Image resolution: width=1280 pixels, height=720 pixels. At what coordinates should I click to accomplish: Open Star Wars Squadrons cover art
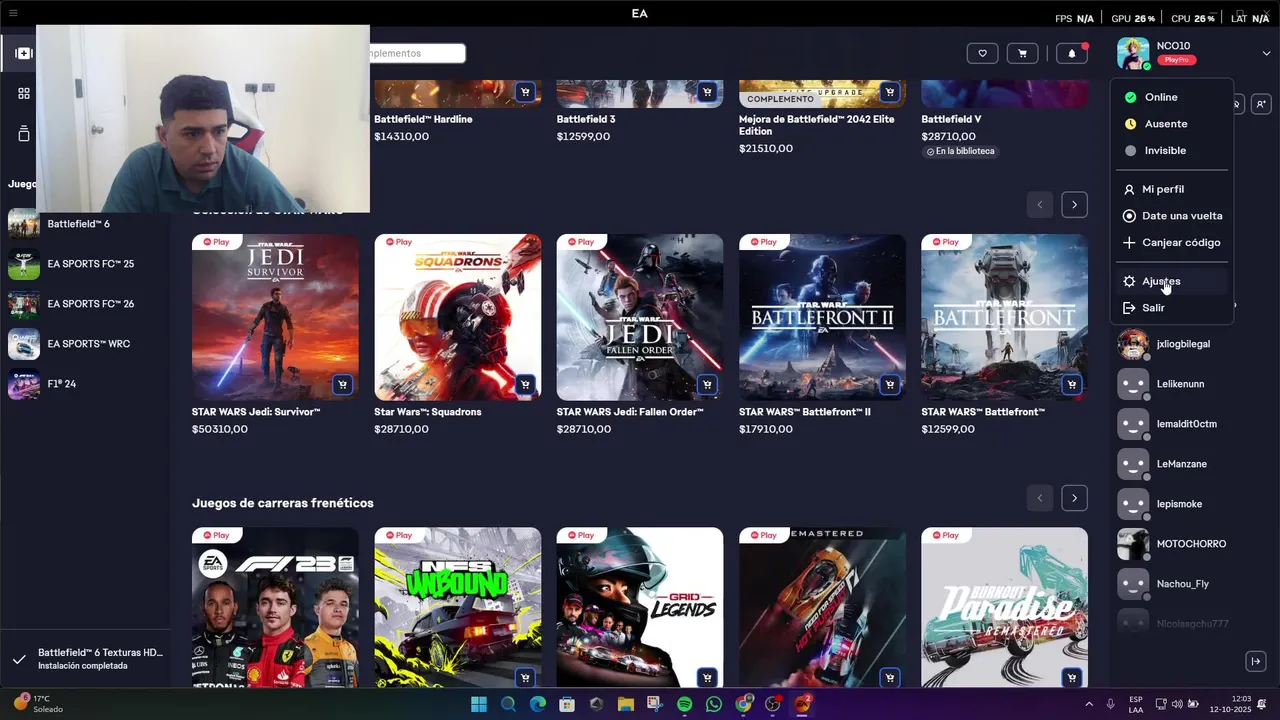[x=458, y=317]
